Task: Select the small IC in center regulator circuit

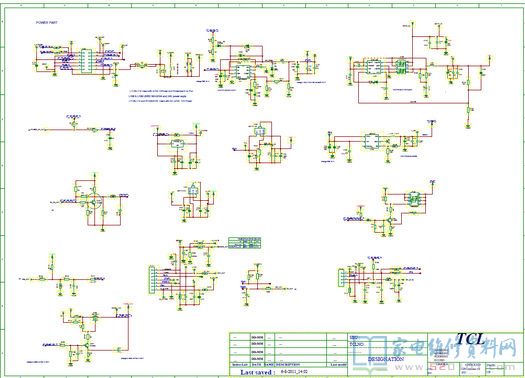Action: click(176, 144)
